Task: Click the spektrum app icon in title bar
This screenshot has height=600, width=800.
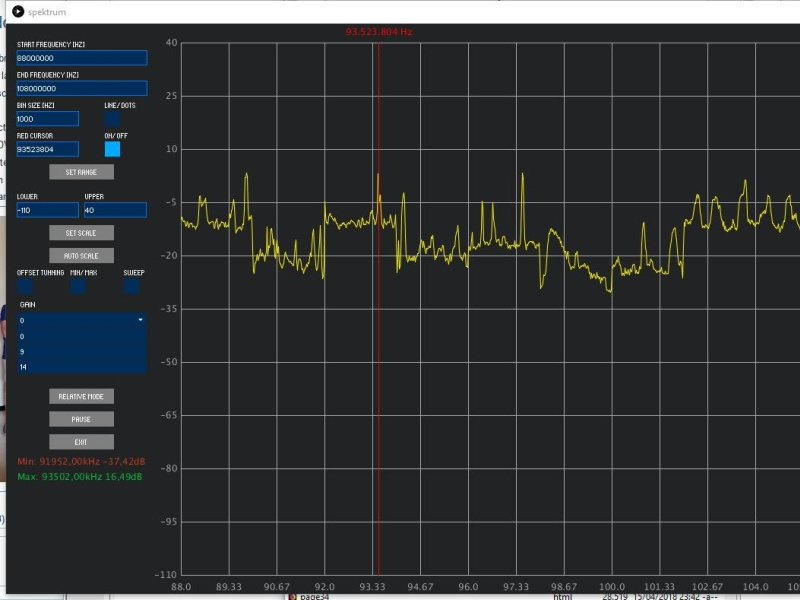Action: coord(17,11)
